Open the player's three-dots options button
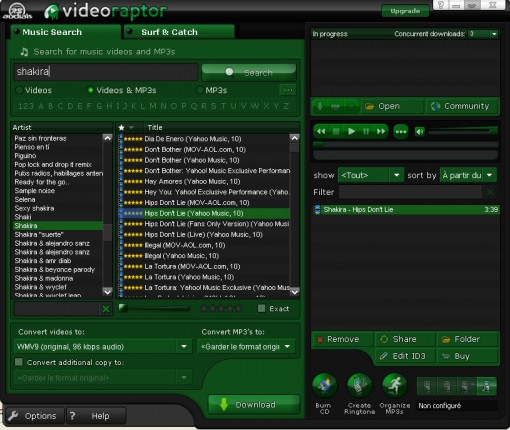The height and width of the screenshot is (430, 510). pyautogui.click(x=401, y=132)
